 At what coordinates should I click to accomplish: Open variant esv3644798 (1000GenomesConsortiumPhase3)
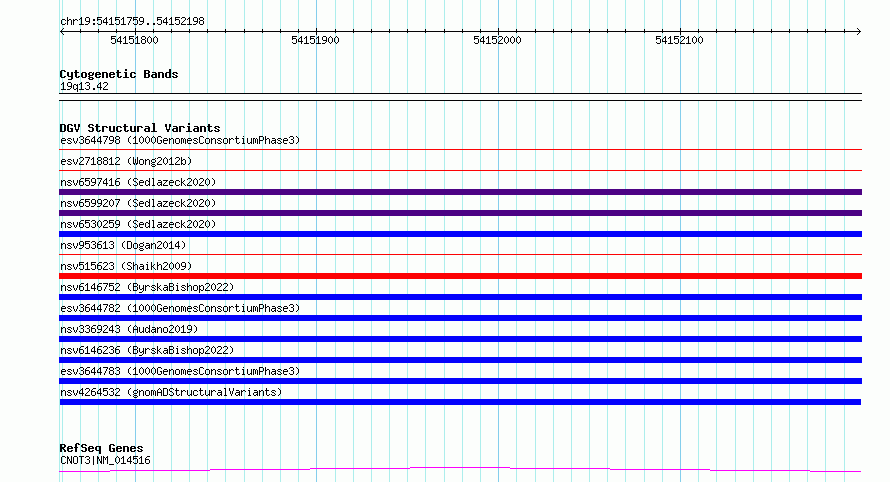pyautogui.click(x=180, y=140)
